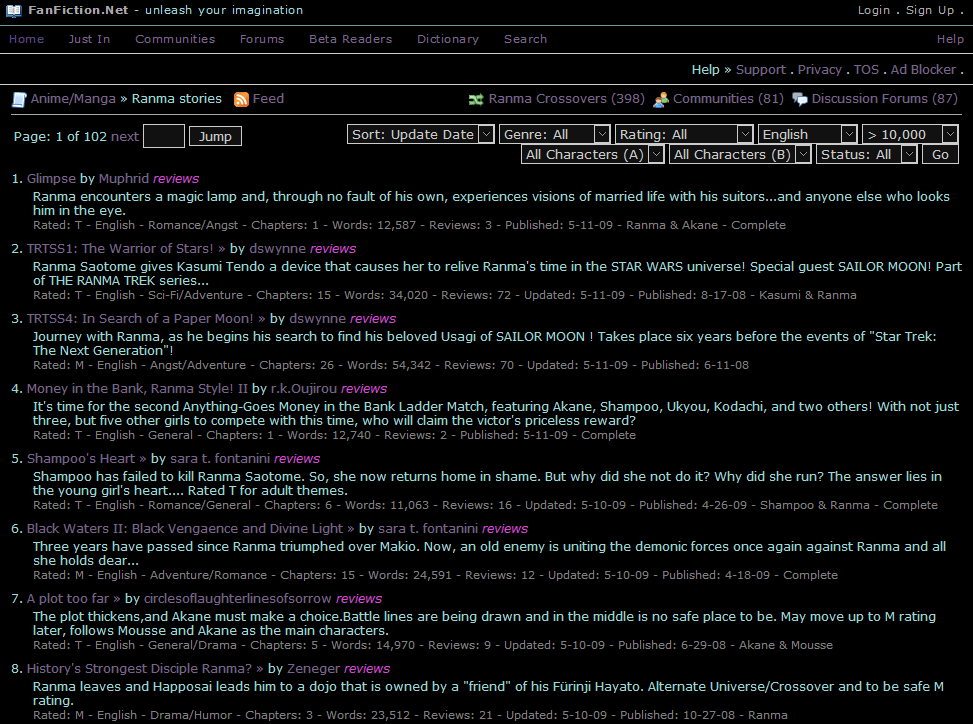Click the Ranma Crossovers arrows icon
This screenshot has height=724, width=973.
tap(475, 98)
